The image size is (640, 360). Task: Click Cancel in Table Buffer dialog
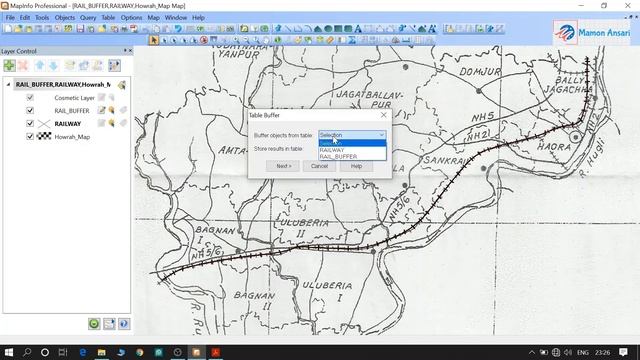[x=319, y=166]
